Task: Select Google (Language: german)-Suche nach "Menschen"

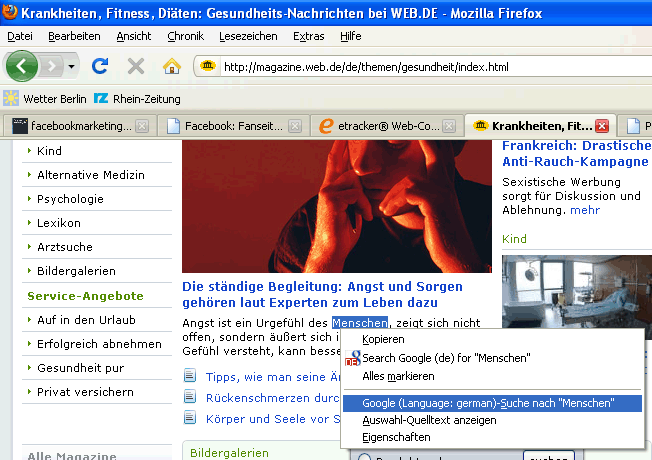Action: pyautogui.click(x=492, y=403)
